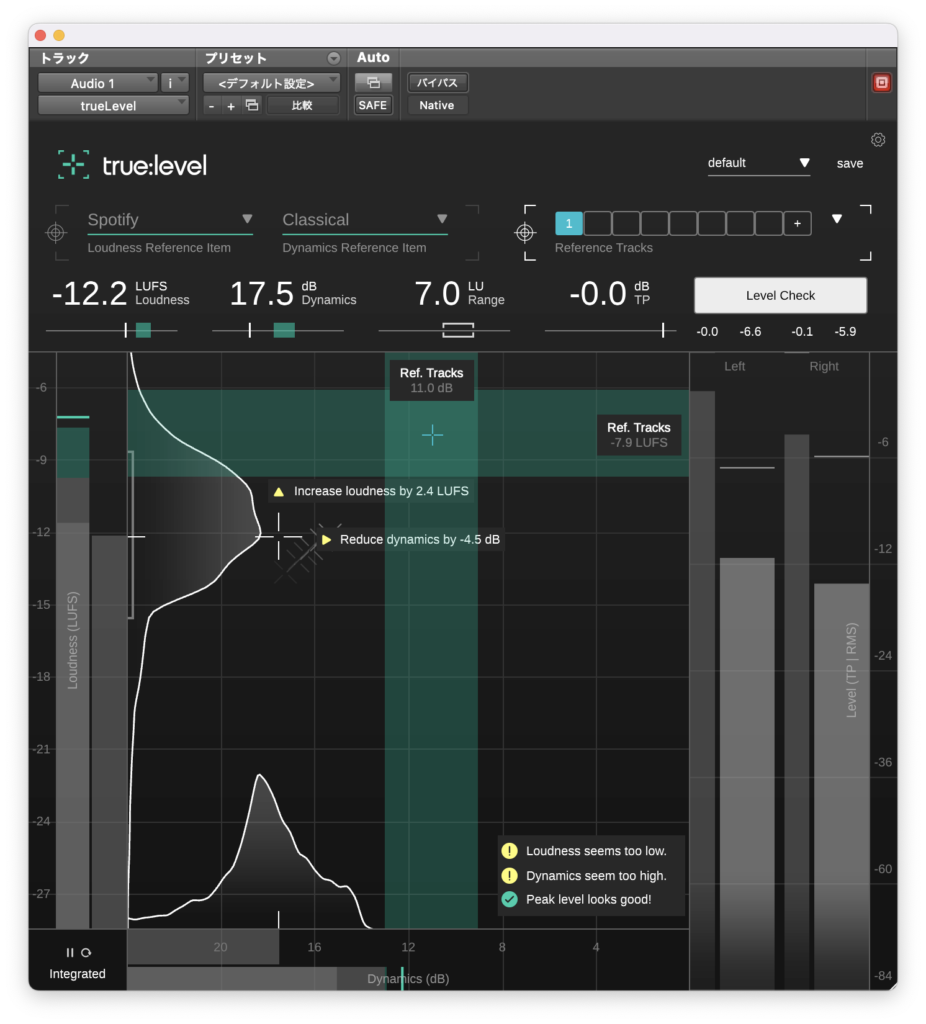Select the empty reference track slot 2
This screenshot has width=926, height=1024.
[x=598, y=223]
